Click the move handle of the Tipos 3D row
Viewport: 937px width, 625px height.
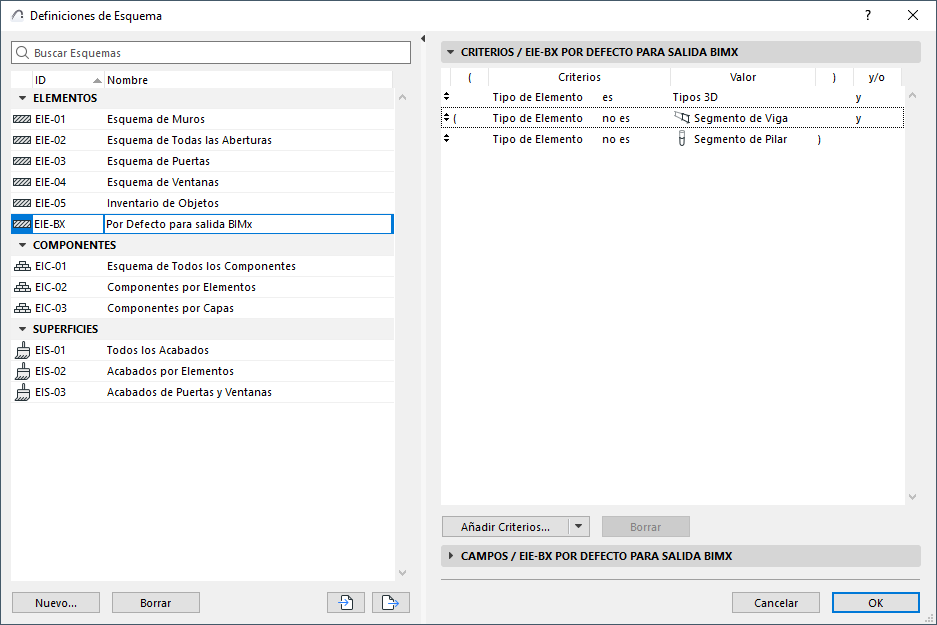(x=446, y=97)
